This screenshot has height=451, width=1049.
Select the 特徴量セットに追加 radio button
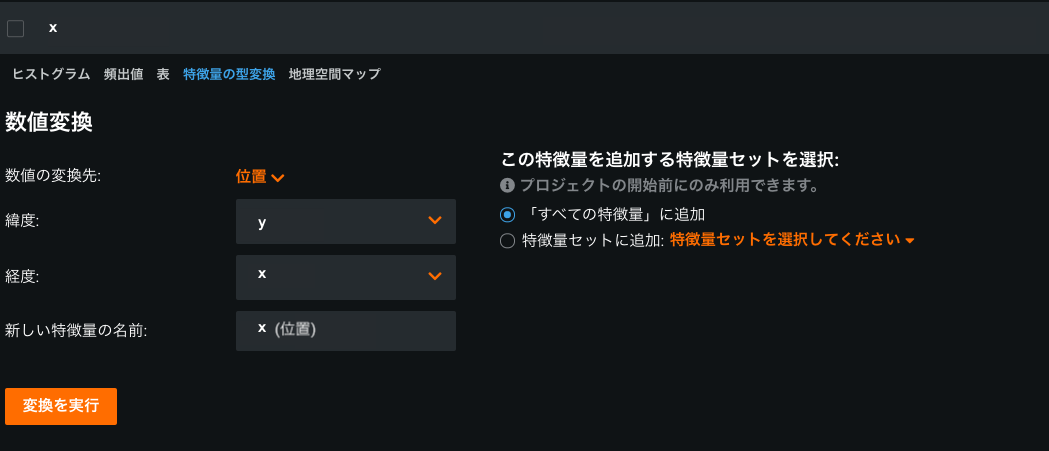[x=507, y=240]
